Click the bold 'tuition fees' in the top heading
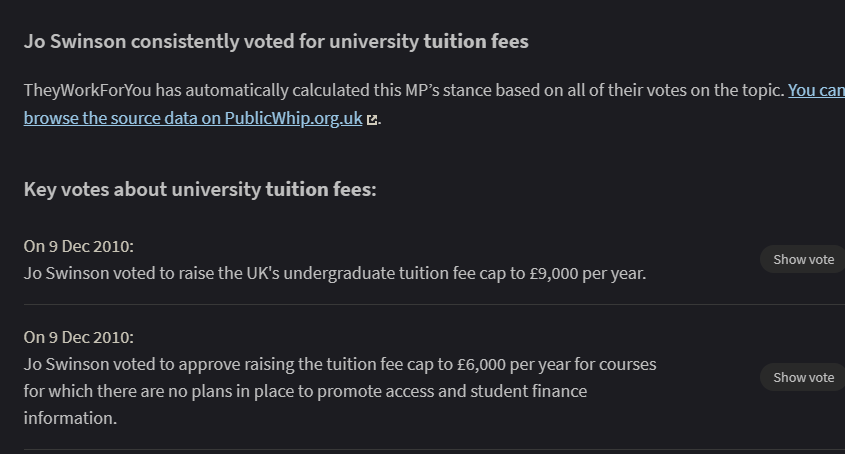Viewport: 845px width, 454px height. click(x=476, y=42)
